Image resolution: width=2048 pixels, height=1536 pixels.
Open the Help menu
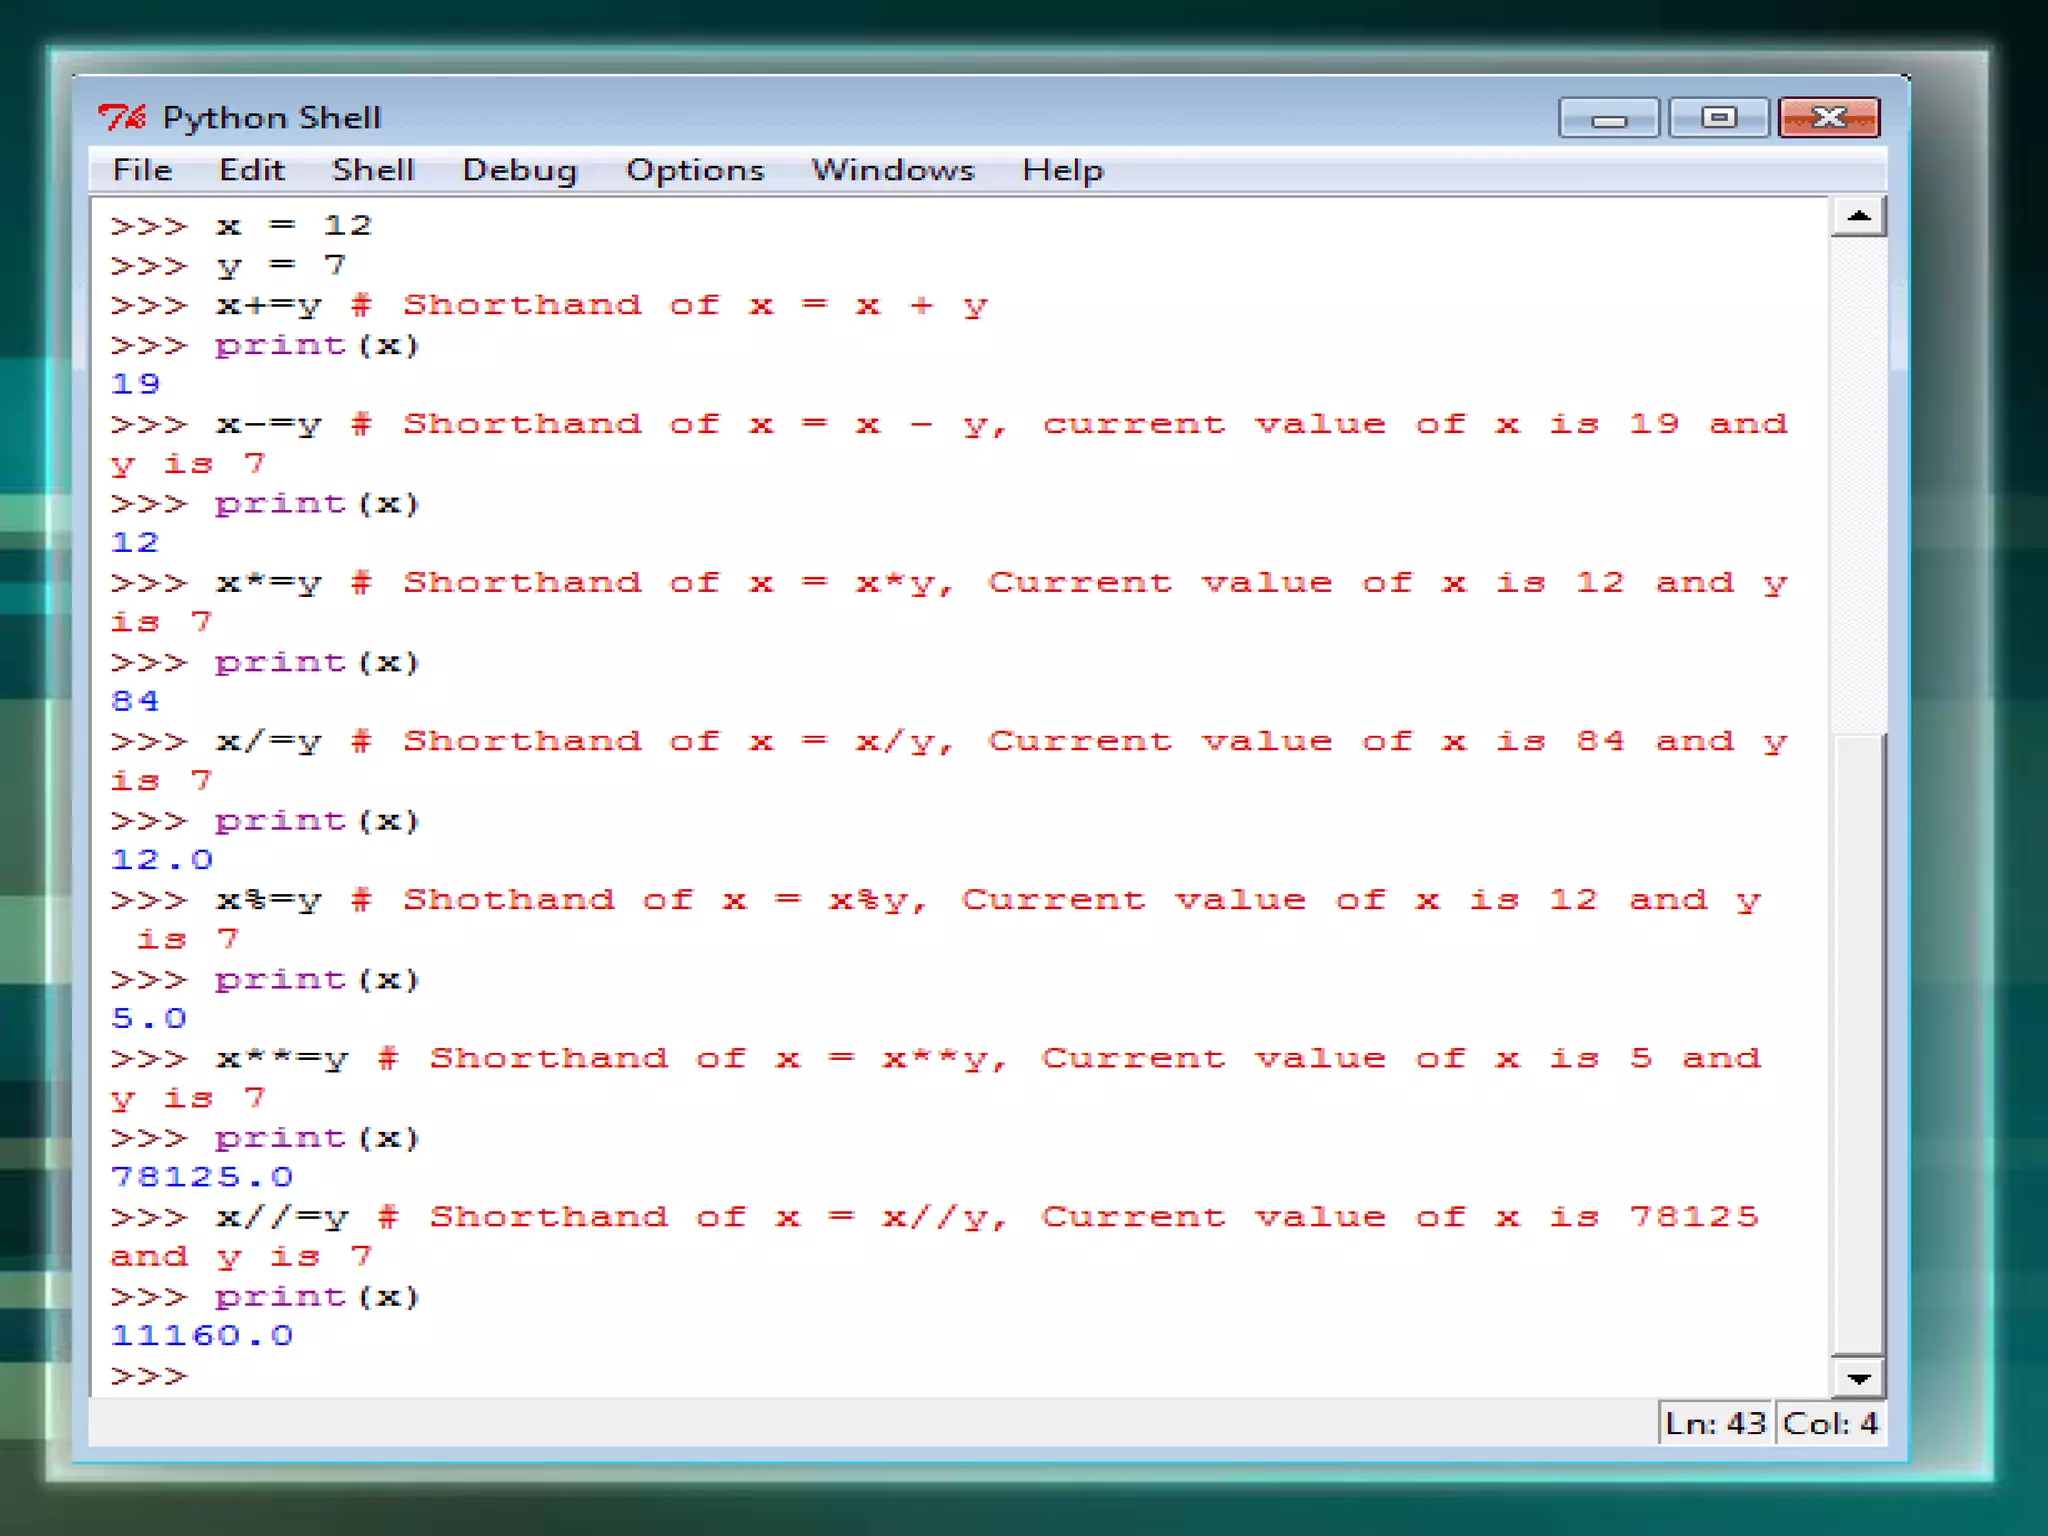coord(1062,170)
